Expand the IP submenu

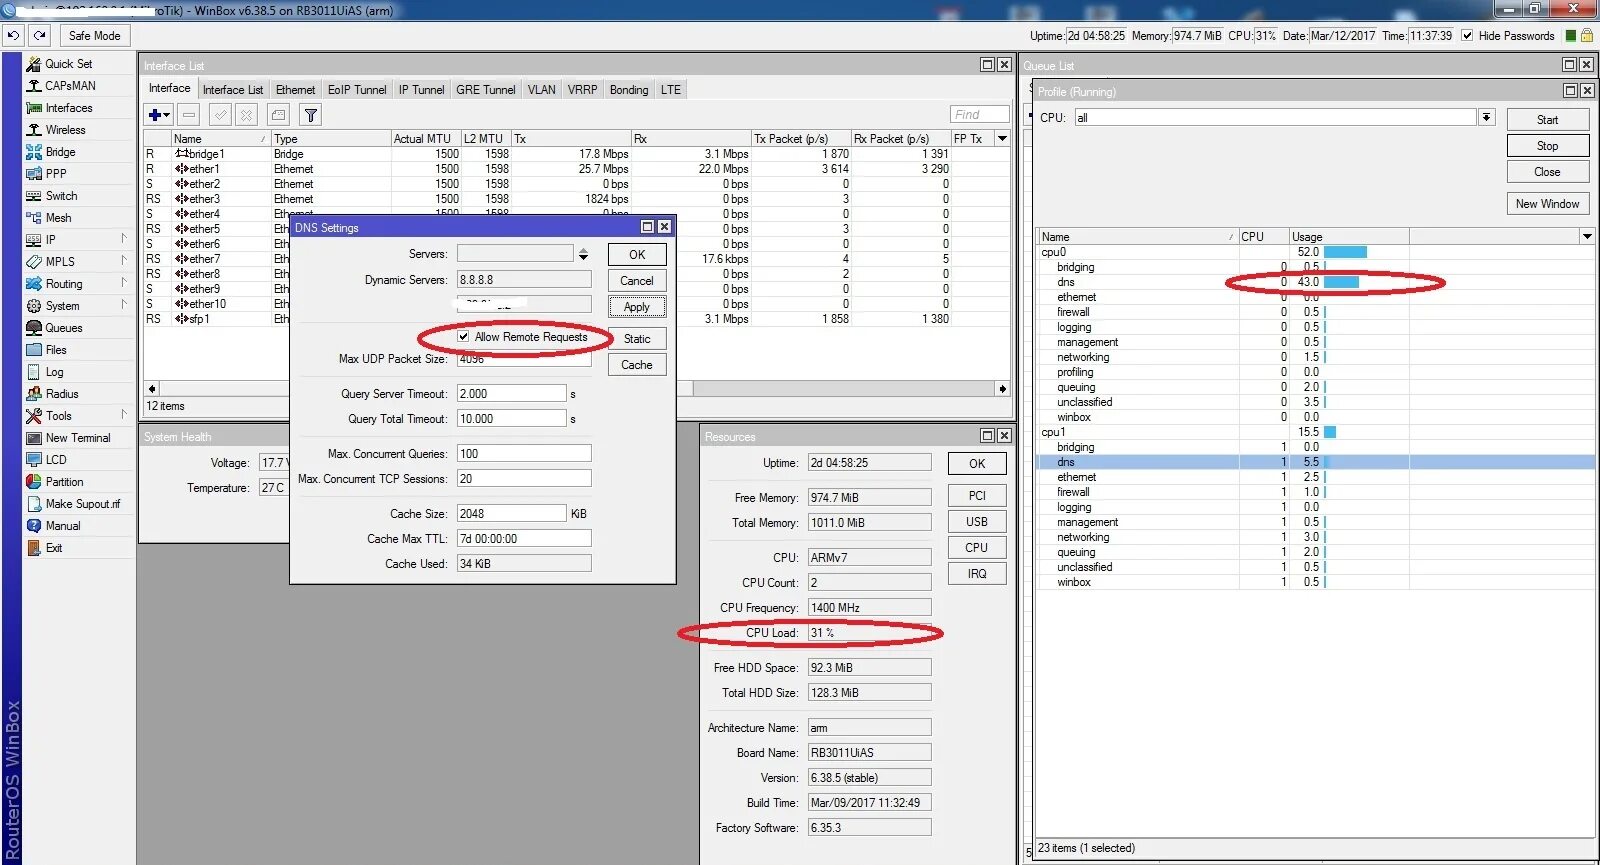click(x=124, y=239)
